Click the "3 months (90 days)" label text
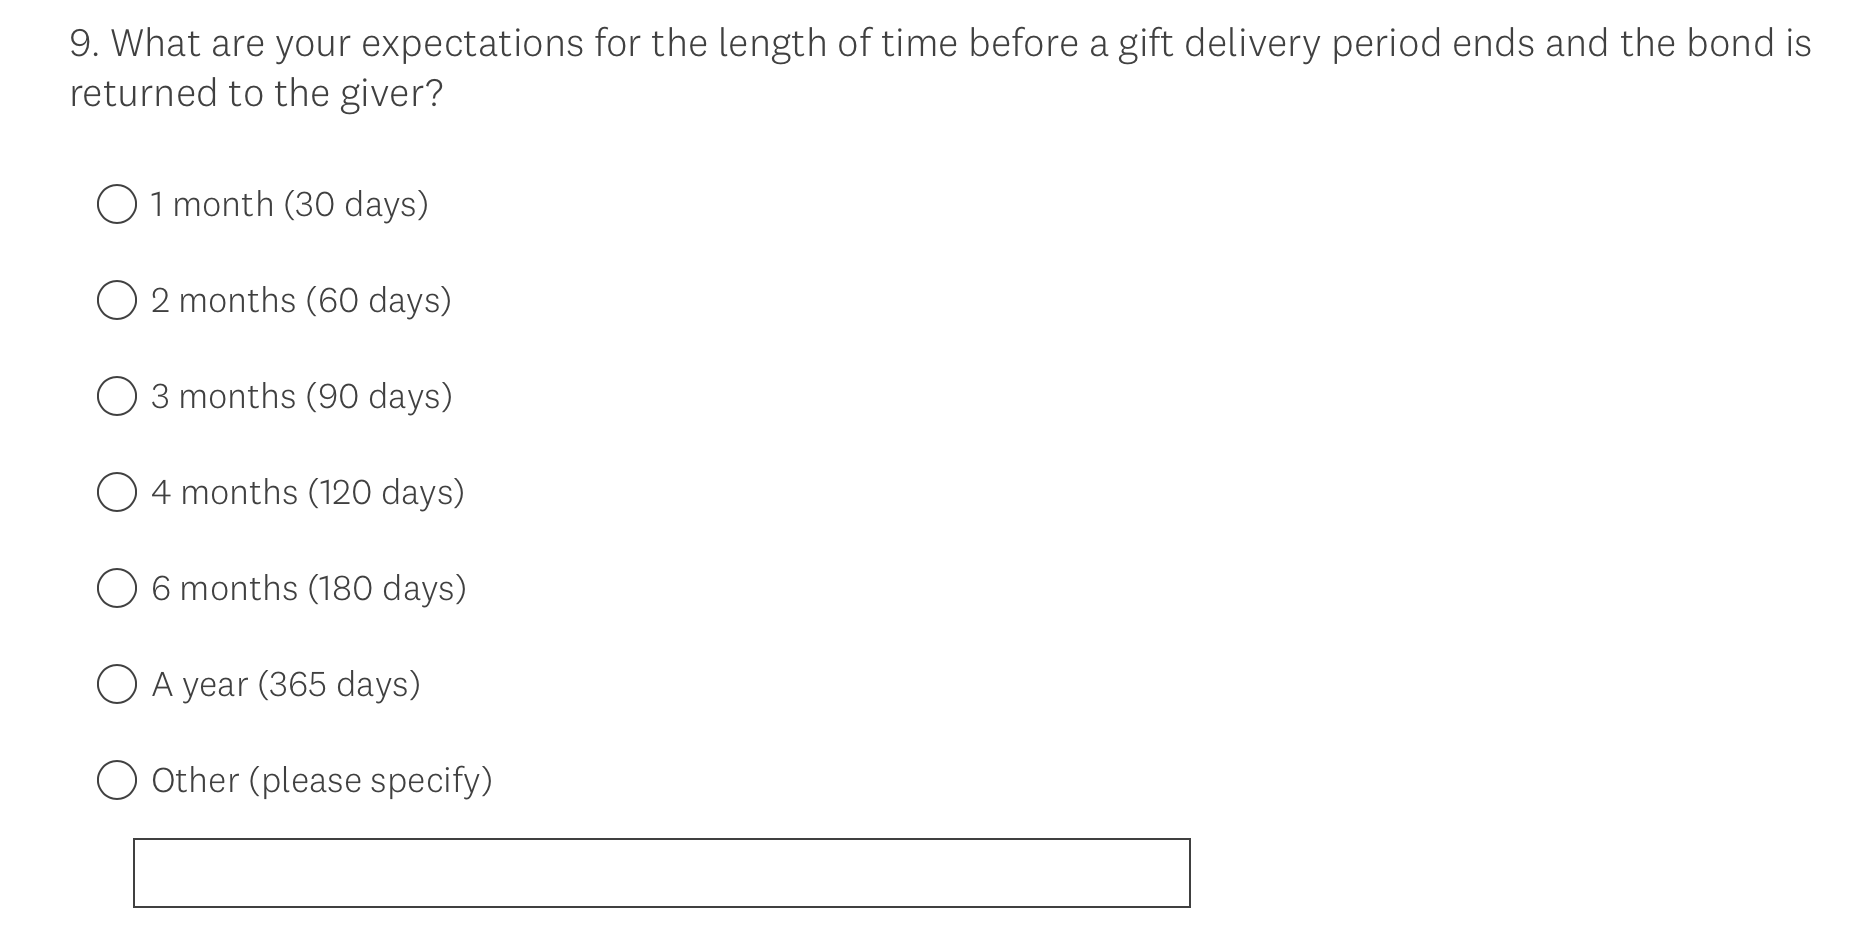 click(x=301, y=396)
